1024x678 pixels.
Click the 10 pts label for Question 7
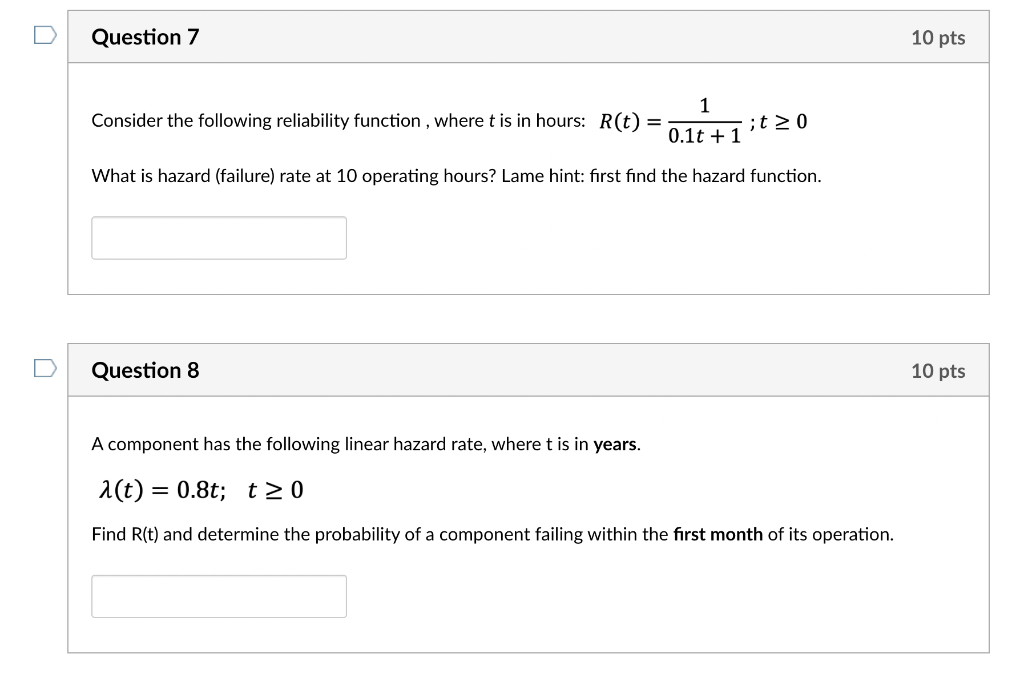(940, 36)
